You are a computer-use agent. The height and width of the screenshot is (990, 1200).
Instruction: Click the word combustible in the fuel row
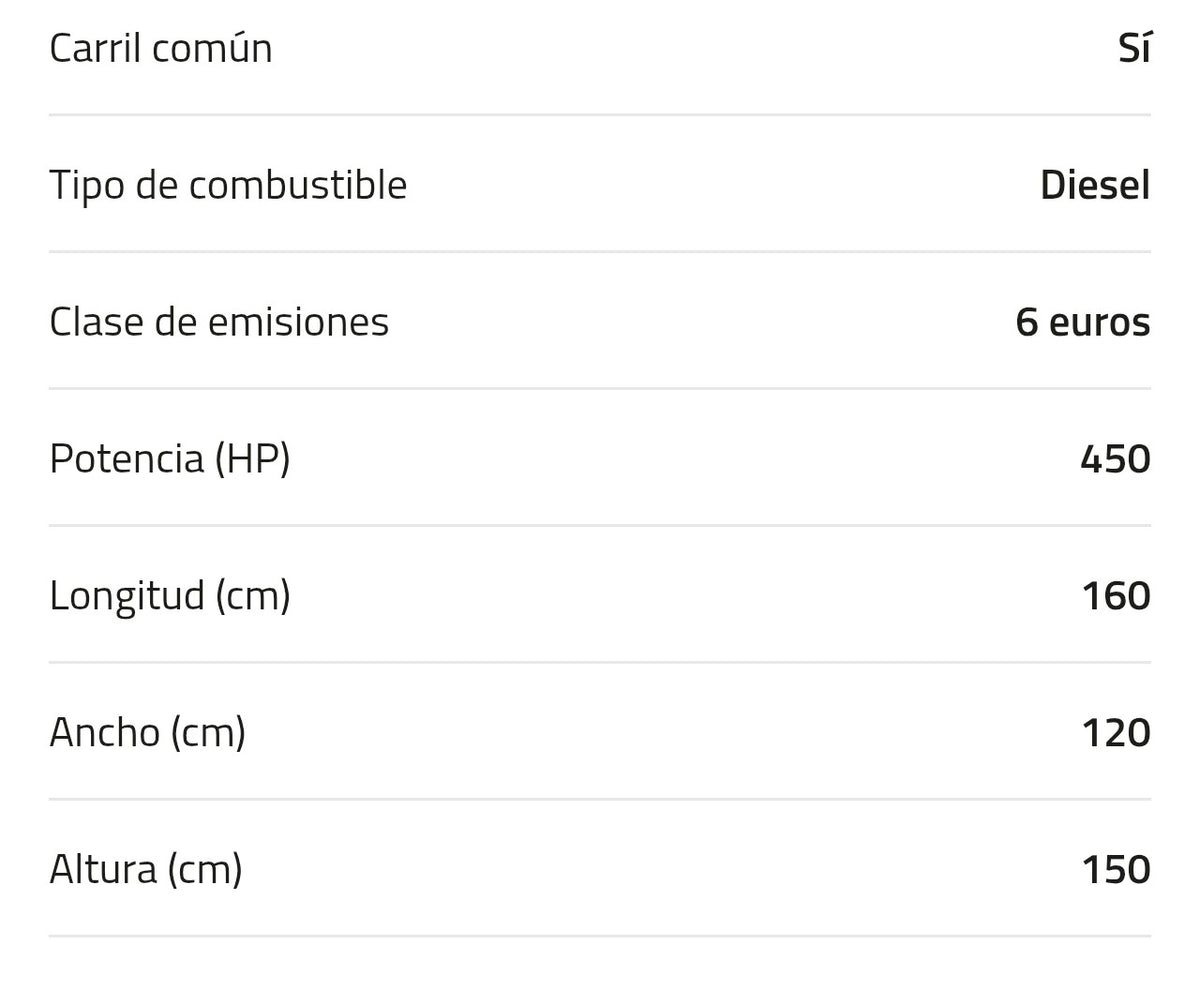coord(298,185)
